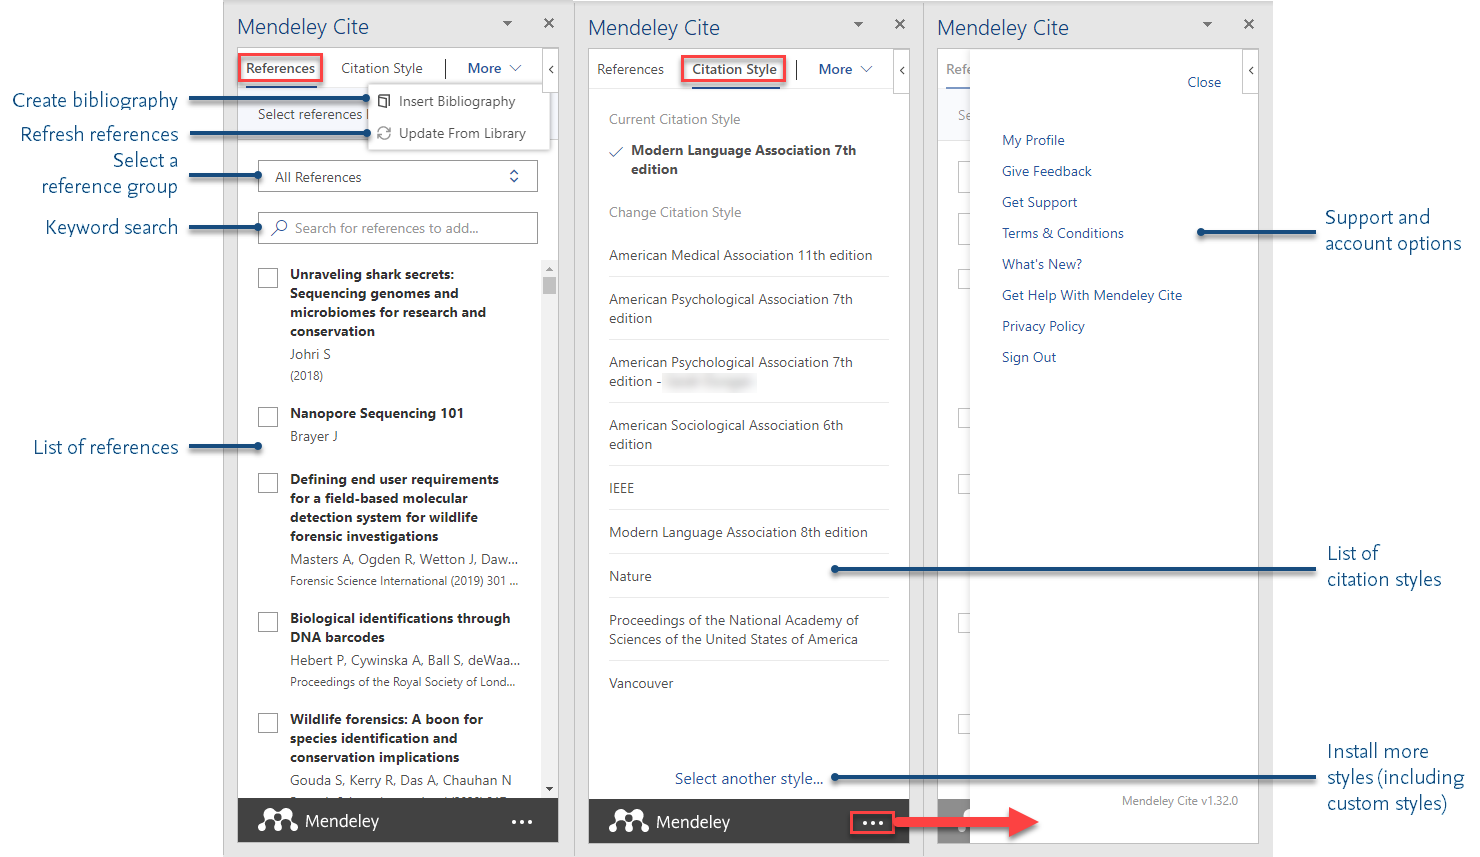
Task: Open All References group dropdown
Action: click(x=398, y=177)
